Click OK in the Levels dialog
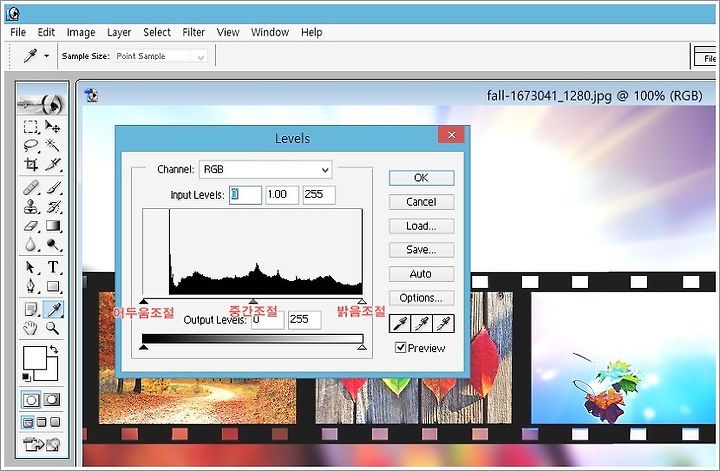 (x=422, y=178)
